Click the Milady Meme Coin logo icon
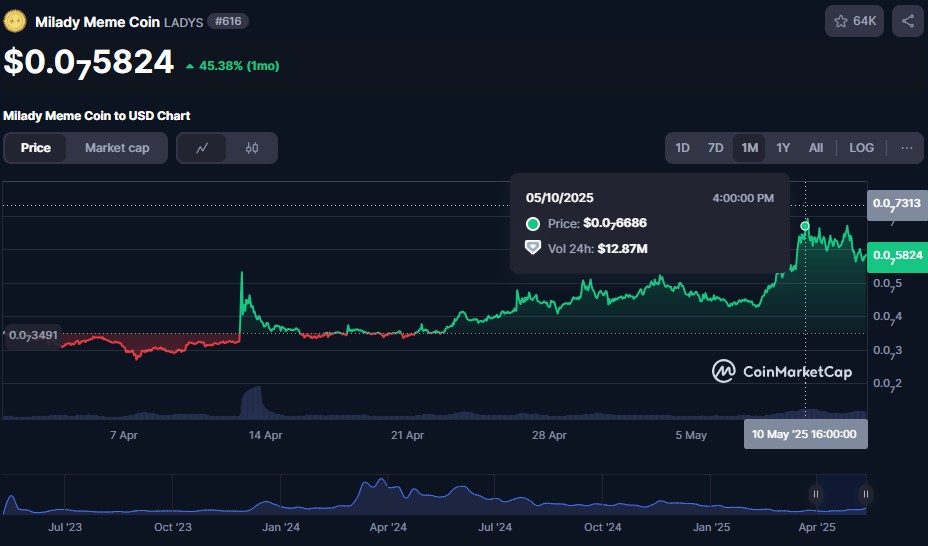 tap(15, 22)
